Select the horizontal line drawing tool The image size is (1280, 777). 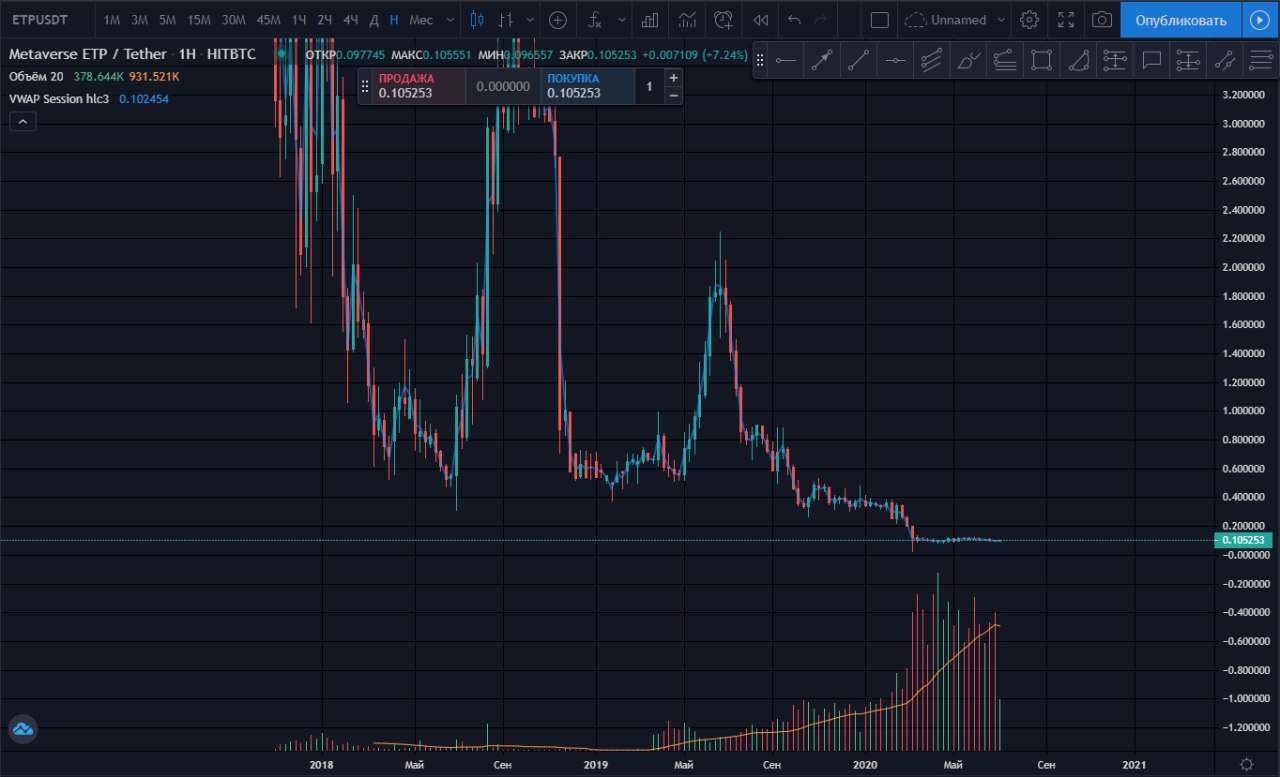896,61
